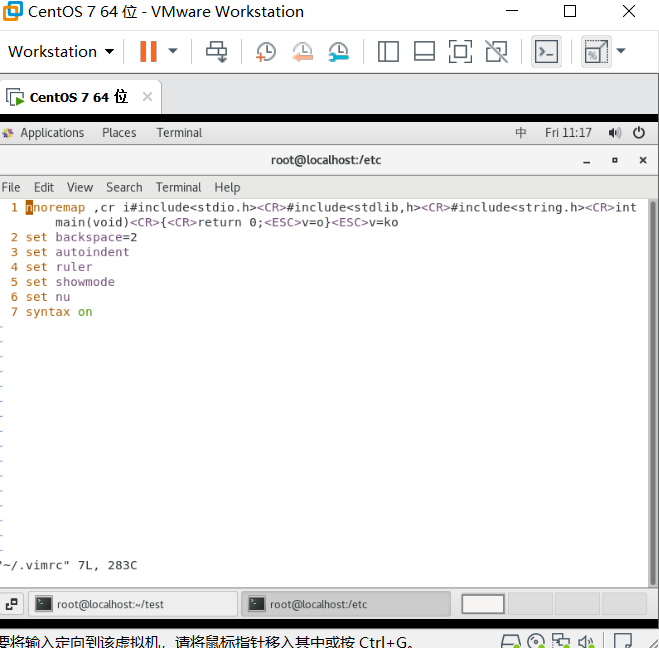The height and width of the screenshot is (648, 659).
Task: Click the 'set ruler' line
Action: click(x=59, y=267)
